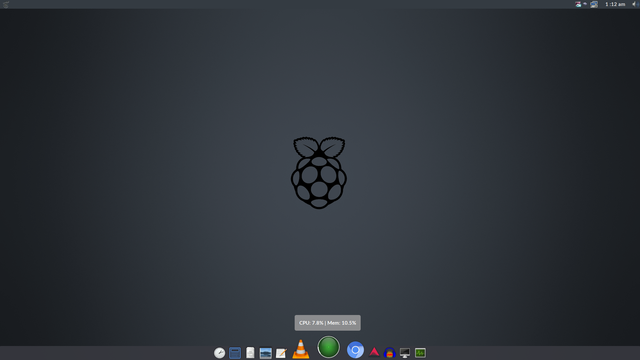
Task: Click the pink and teal tray icon
Action: tap(578, 4)
